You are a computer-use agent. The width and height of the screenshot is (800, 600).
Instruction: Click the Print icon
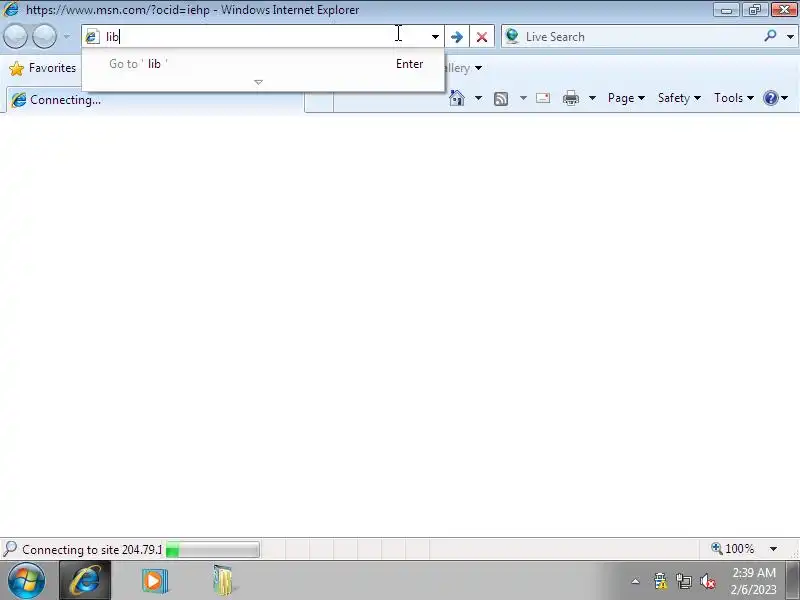[571, 98]
